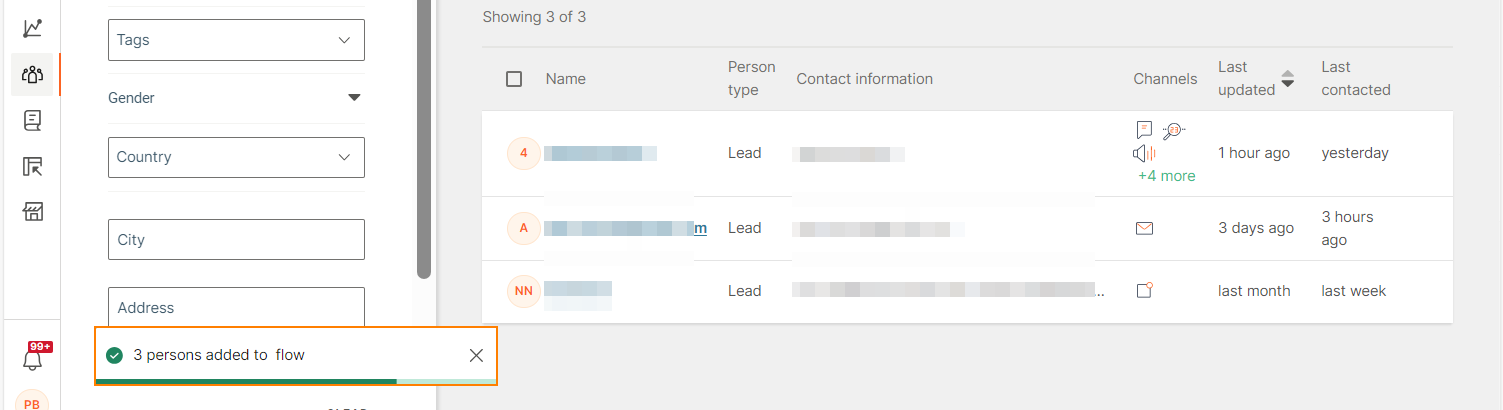
Task: Click the City input field
Action: (236, 240)
